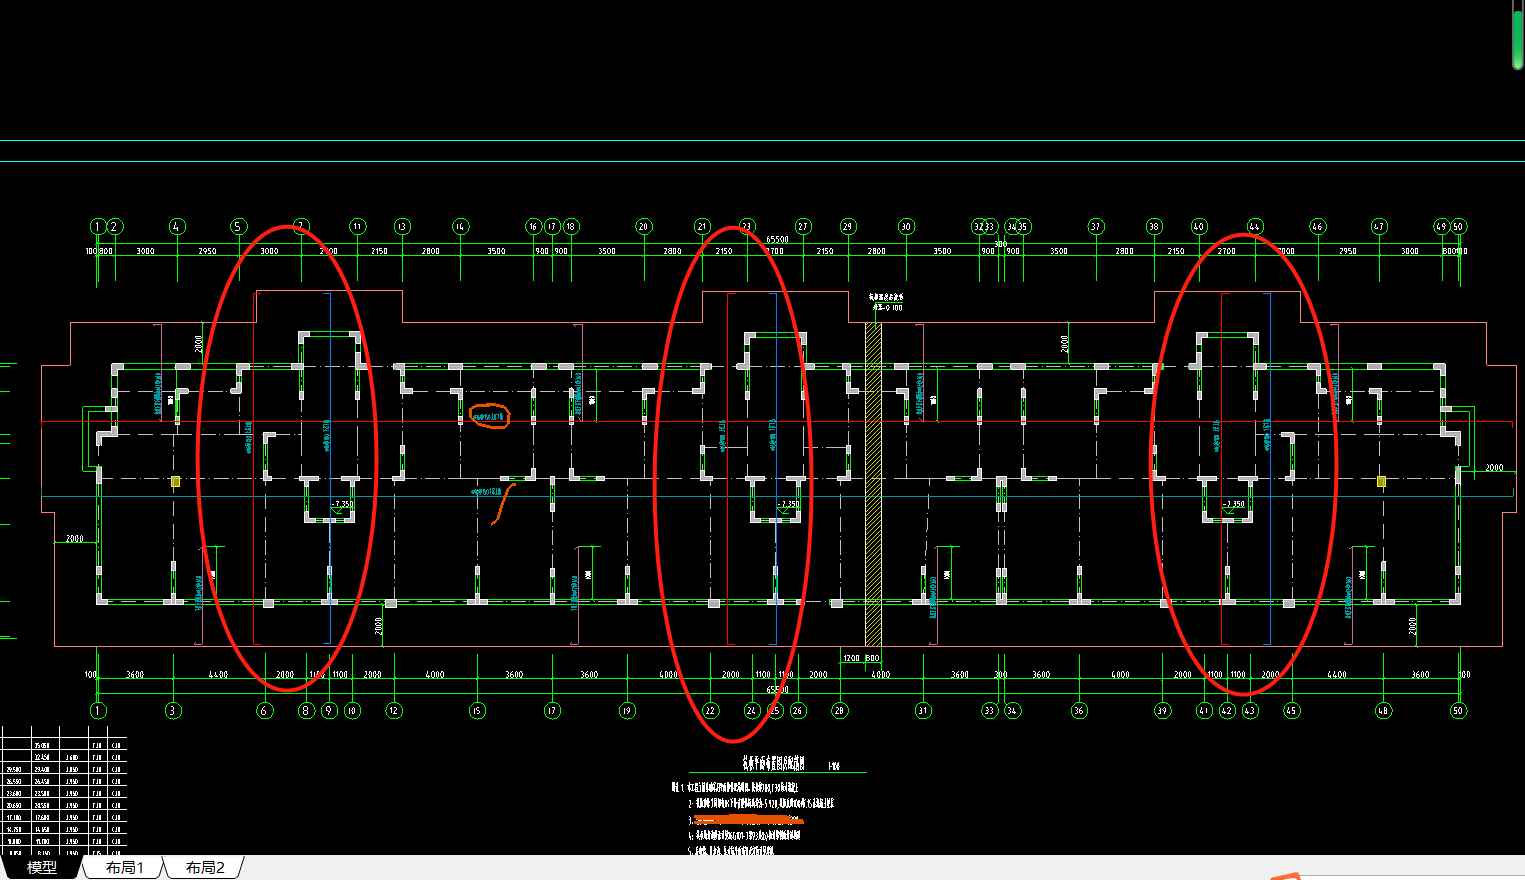The width and height of the screenshot is (1525, 880).
Task: Select axis bubble number 10
Action: coord(352,711)
